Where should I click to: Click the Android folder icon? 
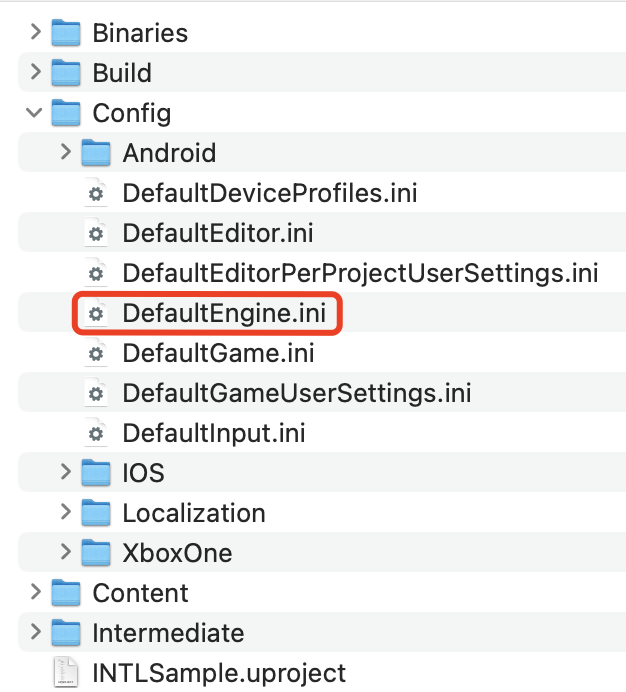pos(96,153)
